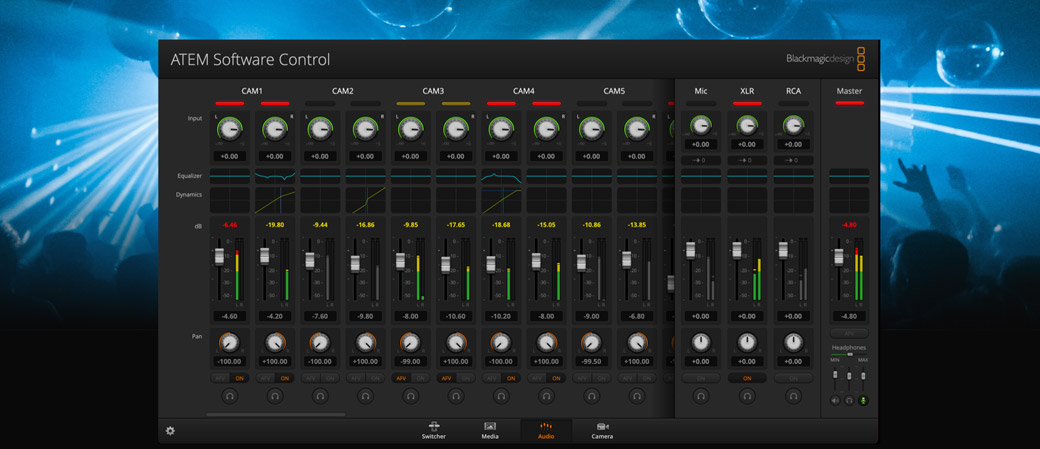The width and height of the screenshot is (1040, 449).
Task: Click the Master channel volume fader
Action: [839, 258]
